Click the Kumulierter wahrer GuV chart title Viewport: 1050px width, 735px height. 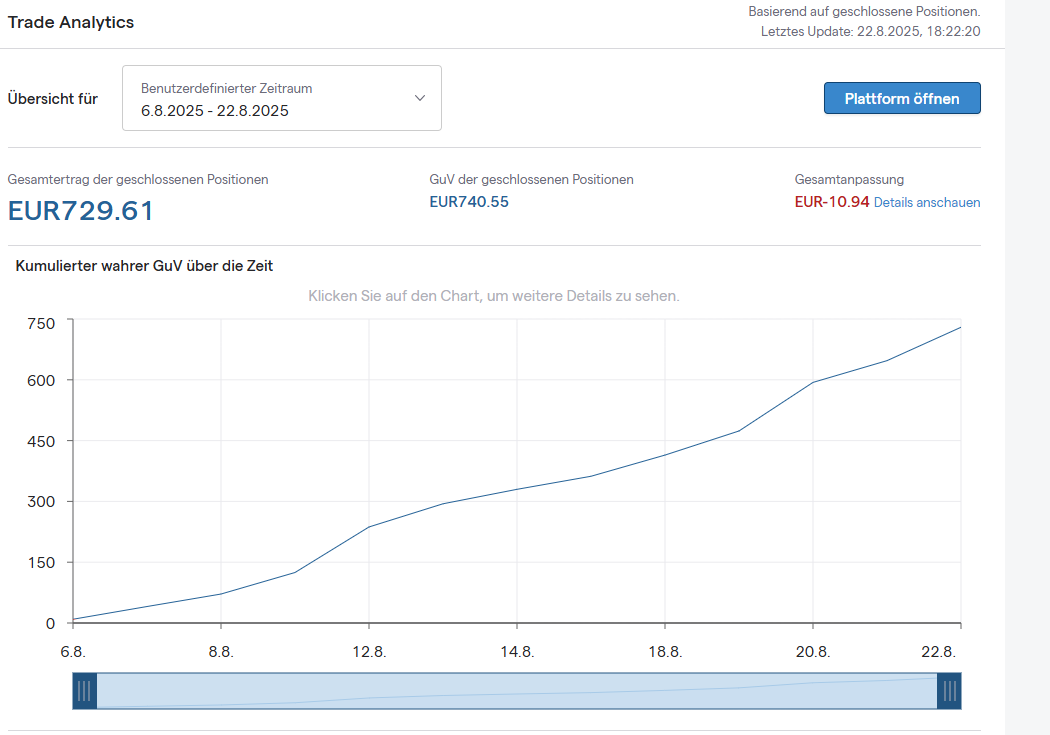click(x=144, y=266)
